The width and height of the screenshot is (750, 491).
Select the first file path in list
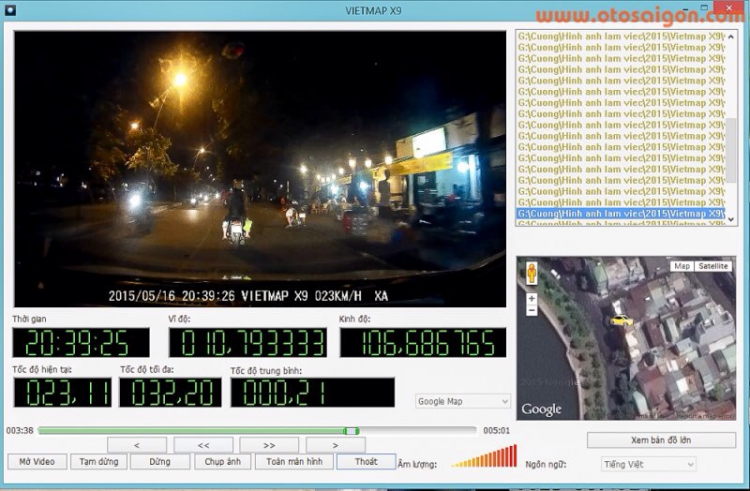621,36
